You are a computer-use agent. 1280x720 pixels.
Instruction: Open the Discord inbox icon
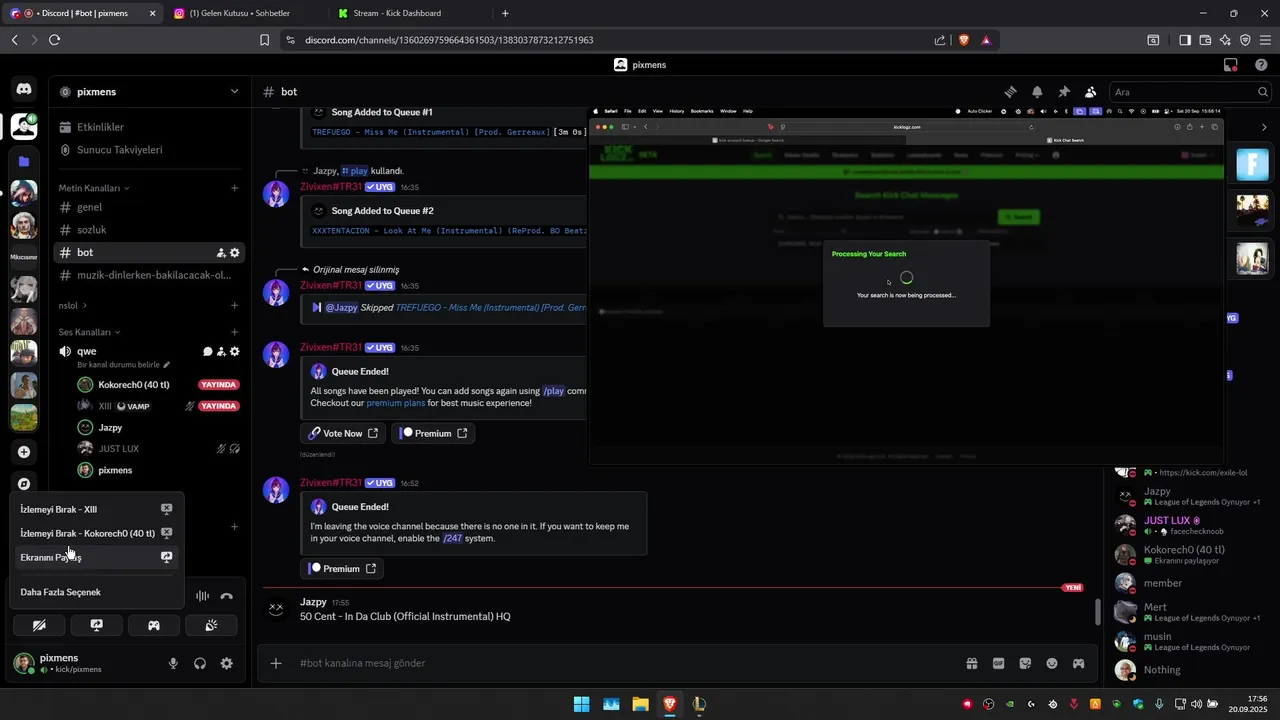click(x=1231, y=65)
